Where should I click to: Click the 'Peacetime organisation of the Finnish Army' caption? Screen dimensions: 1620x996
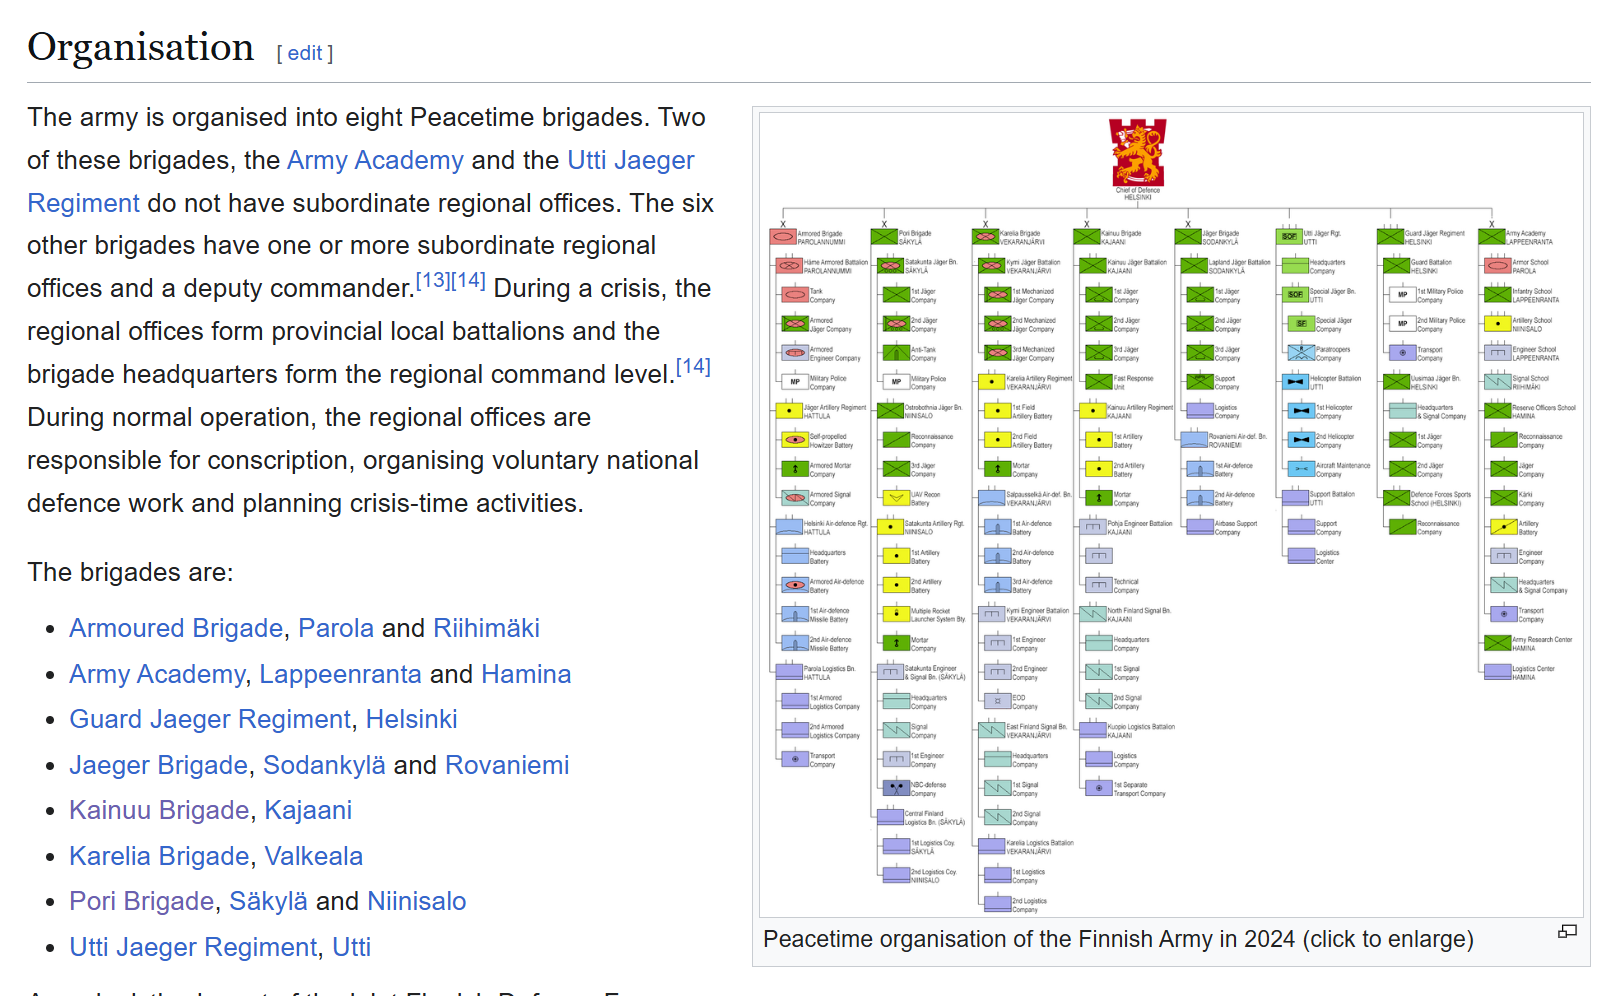[x=1118, y=939]
